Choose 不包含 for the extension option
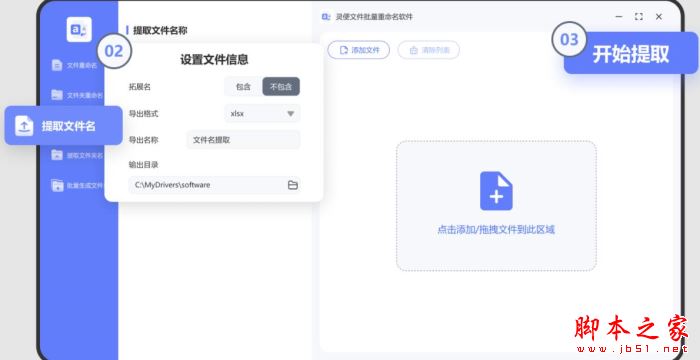The image size is (700, 360). click(281, 87)
